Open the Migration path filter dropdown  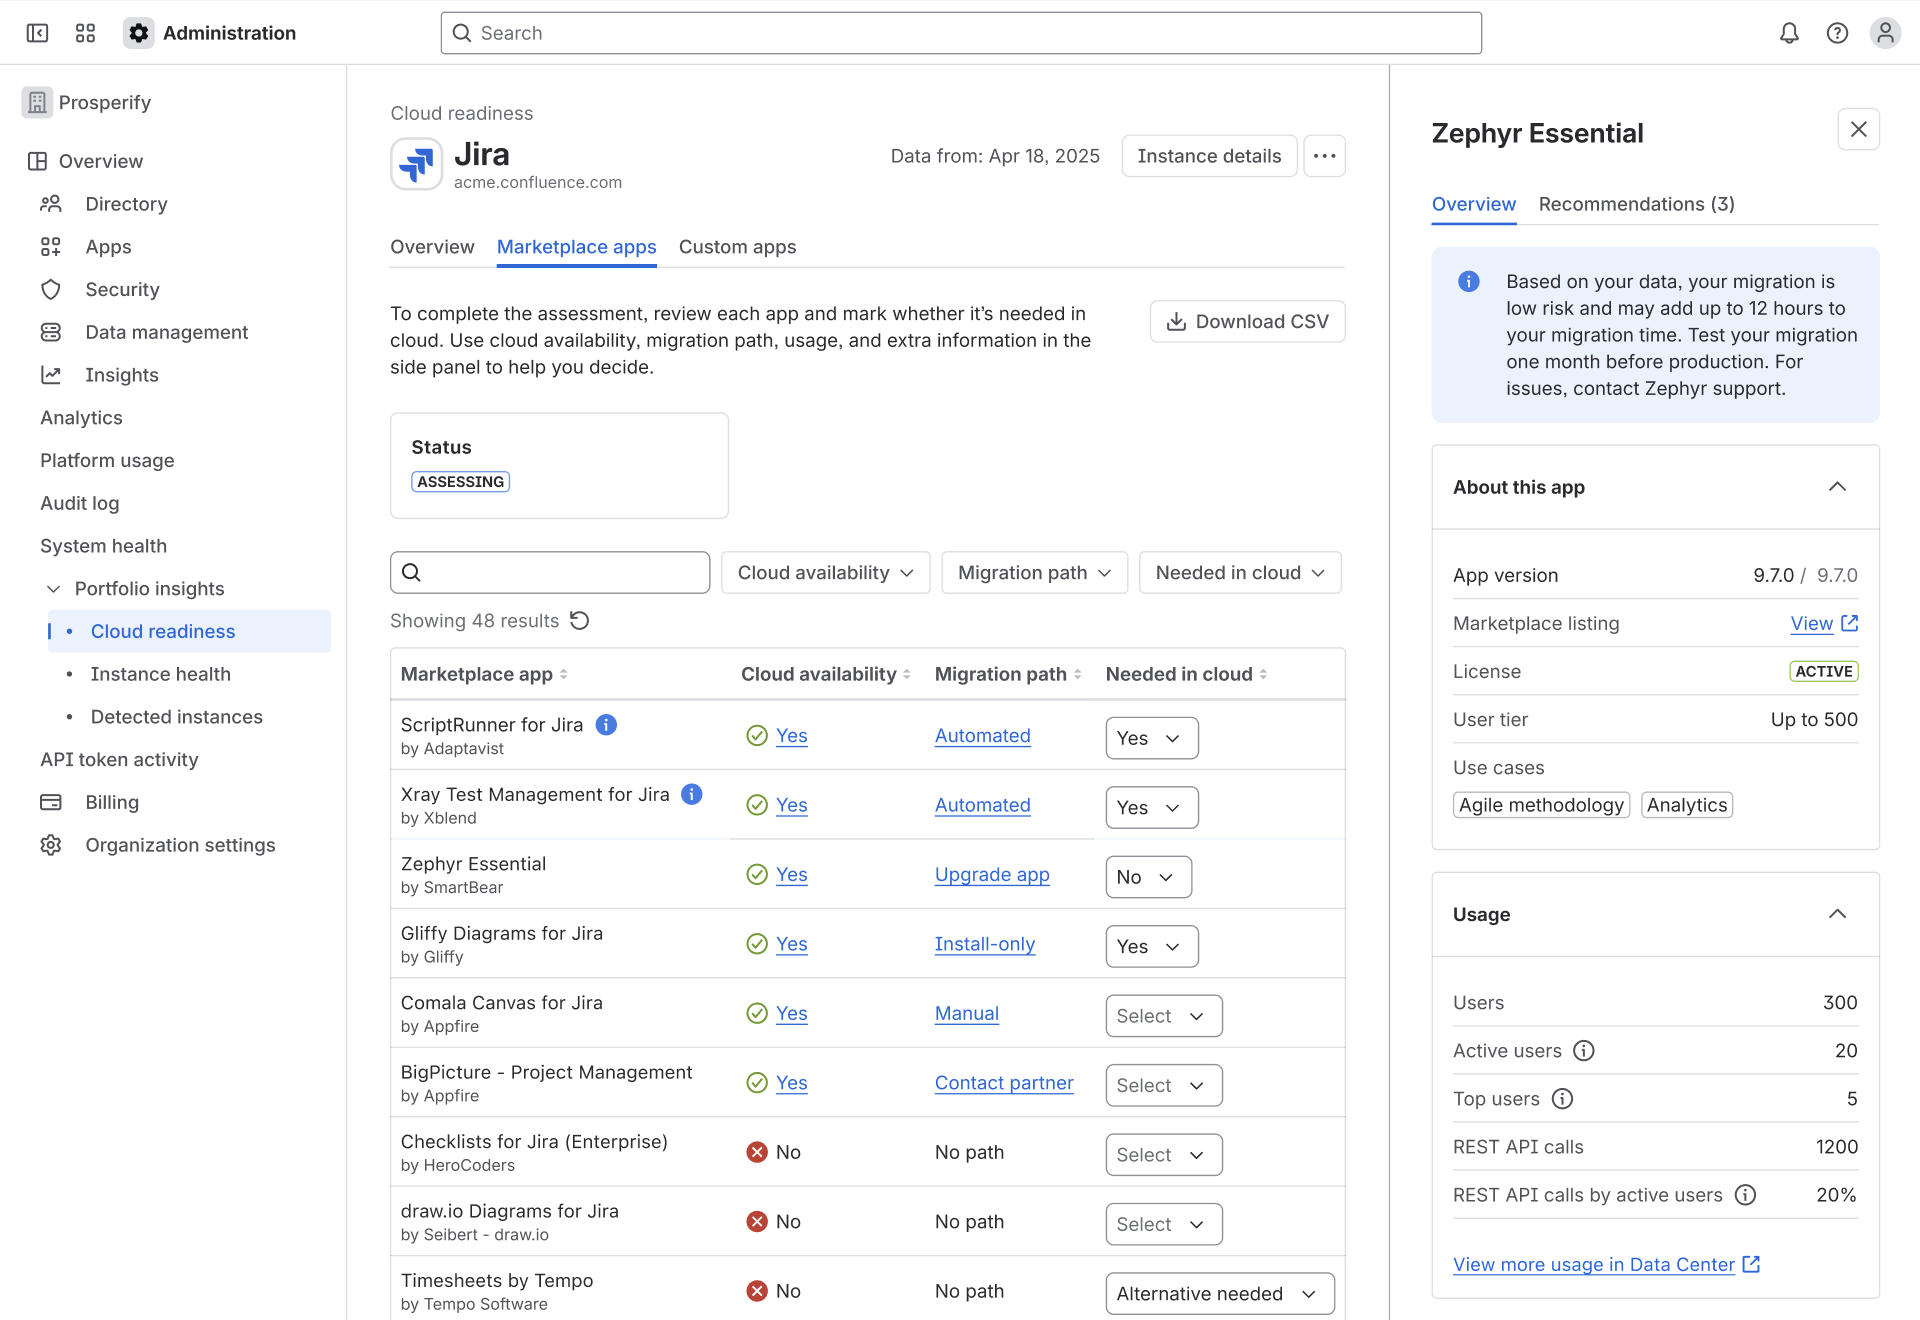tap(1034, 572)
